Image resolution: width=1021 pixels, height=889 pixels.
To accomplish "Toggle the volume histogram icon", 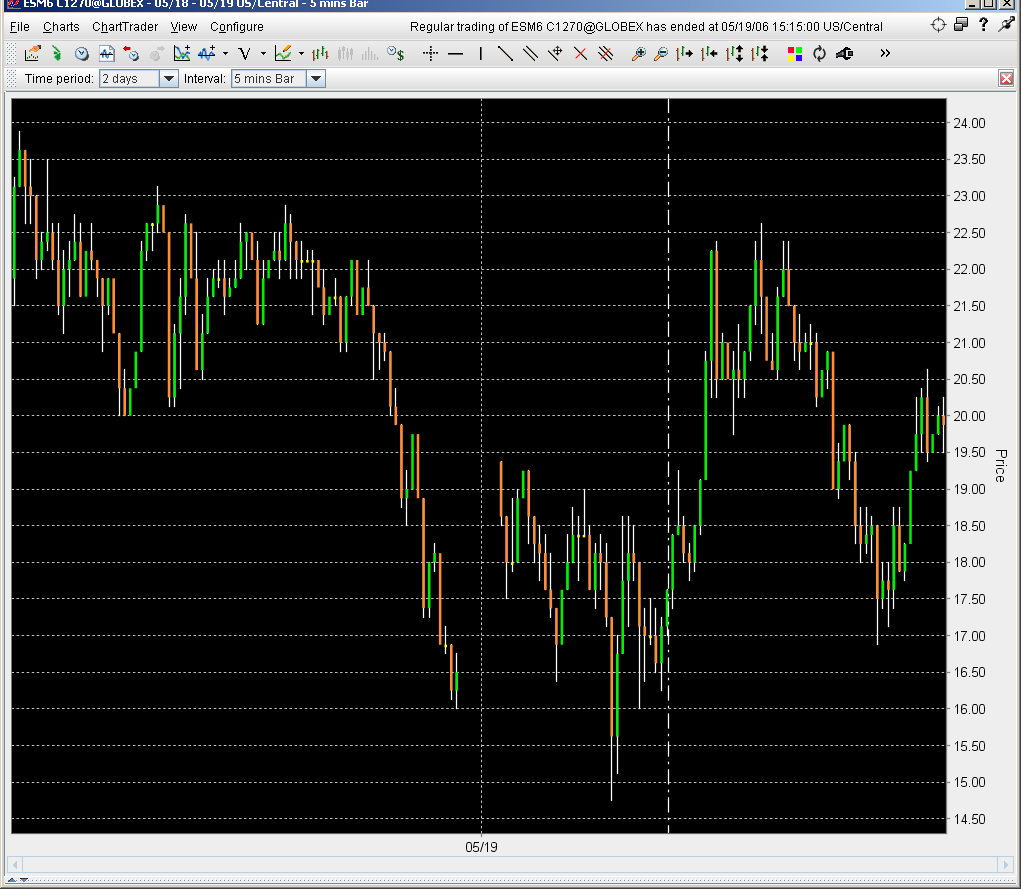I will [x=370, y=53].
